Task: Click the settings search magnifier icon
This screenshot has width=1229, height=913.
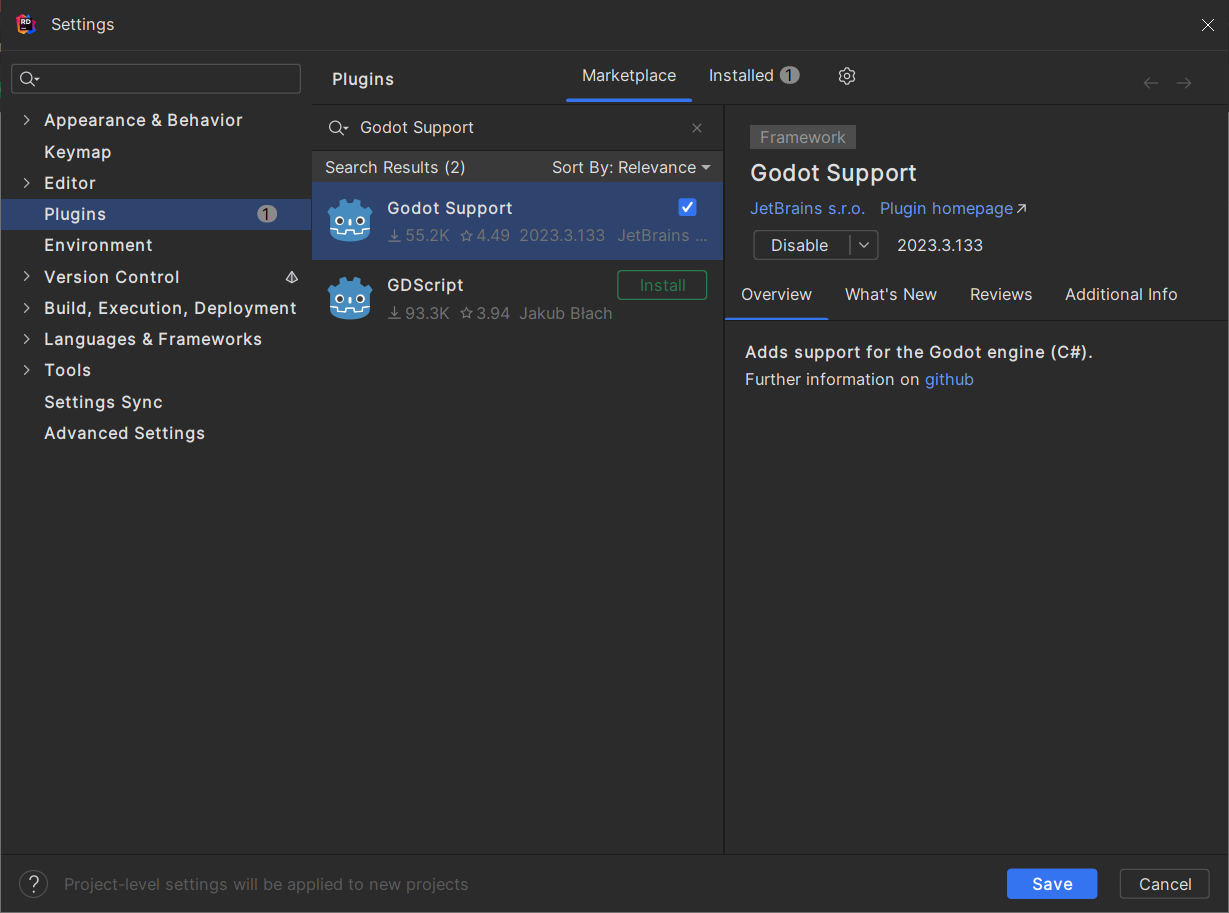Action: [29, 79]
